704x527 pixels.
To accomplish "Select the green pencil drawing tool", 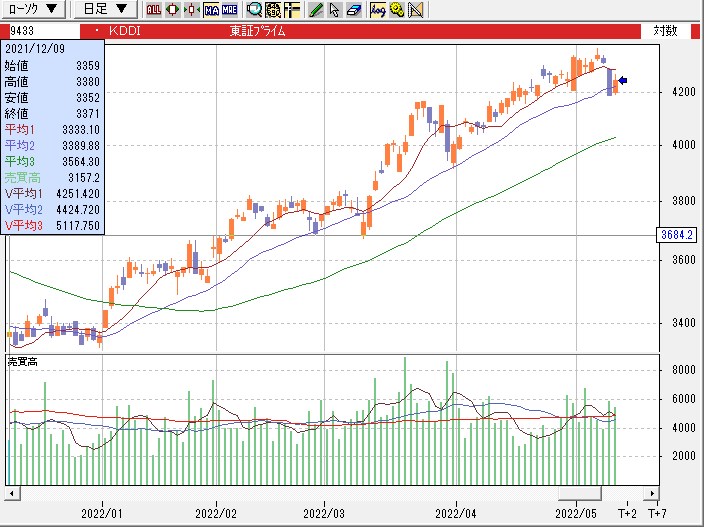I will click(x=316, y=10).
